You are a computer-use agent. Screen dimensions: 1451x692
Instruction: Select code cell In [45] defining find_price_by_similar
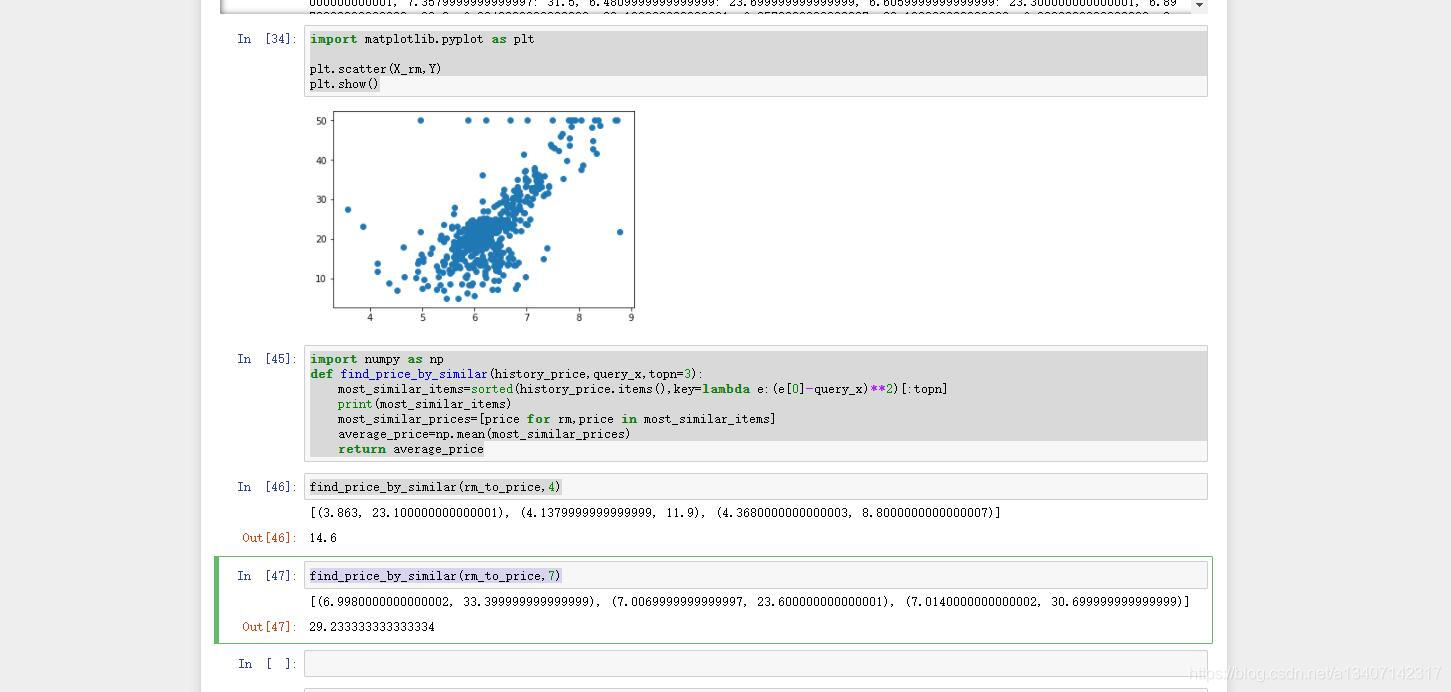coord(755,404)
